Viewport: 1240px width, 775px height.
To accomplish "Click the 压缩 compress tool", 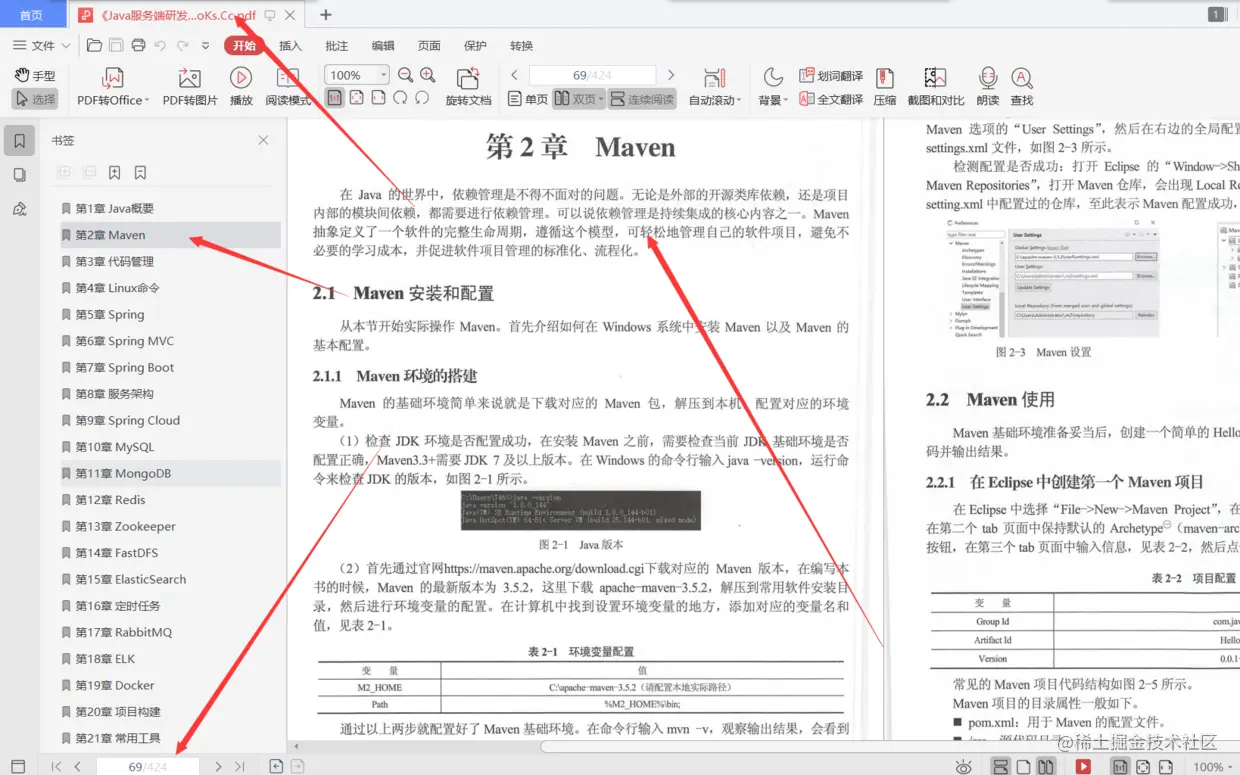I will (x=885, y=86).
